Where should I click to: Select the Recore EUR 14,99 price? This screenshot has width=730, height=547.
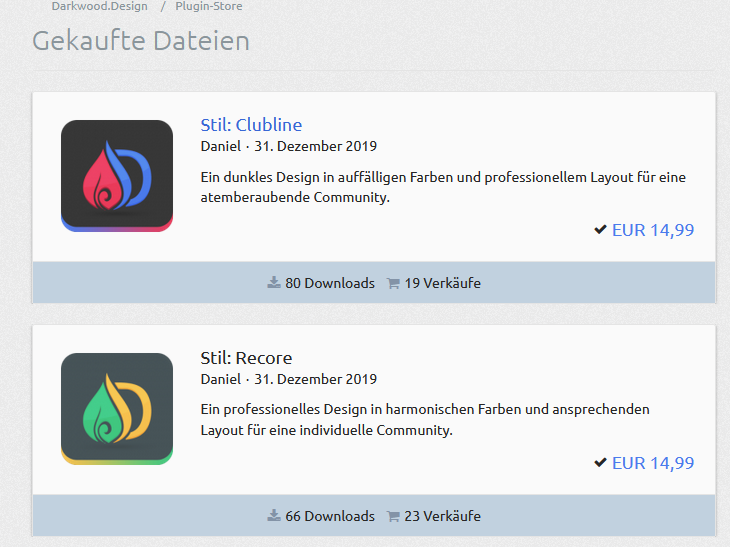652,463
